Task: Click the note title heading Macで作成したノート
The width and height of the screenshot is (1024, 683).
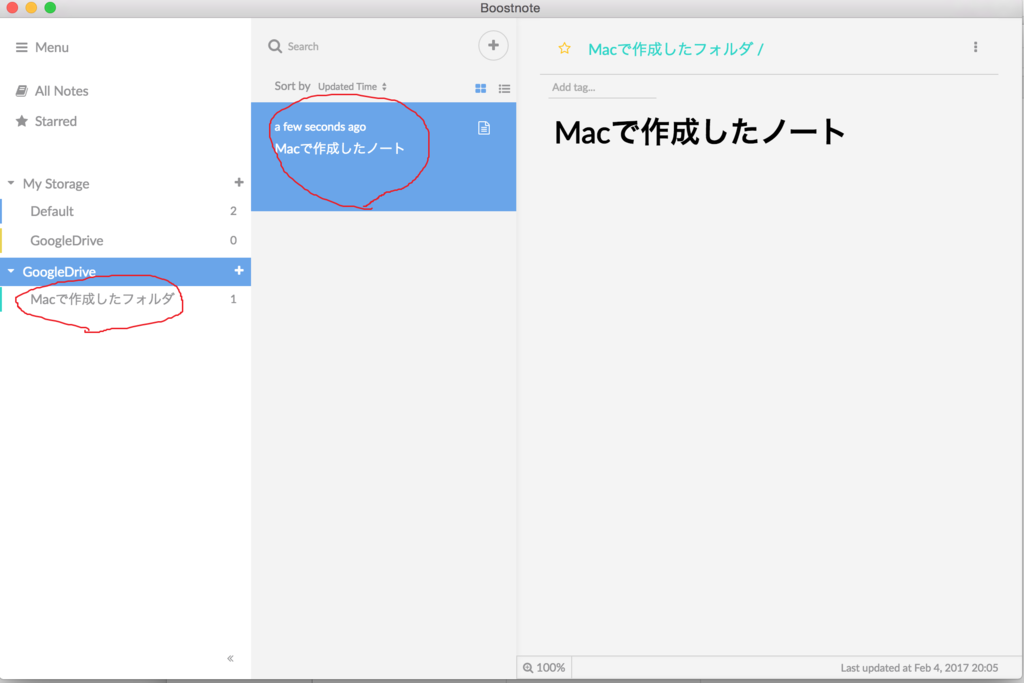Action: pos(699,132)
